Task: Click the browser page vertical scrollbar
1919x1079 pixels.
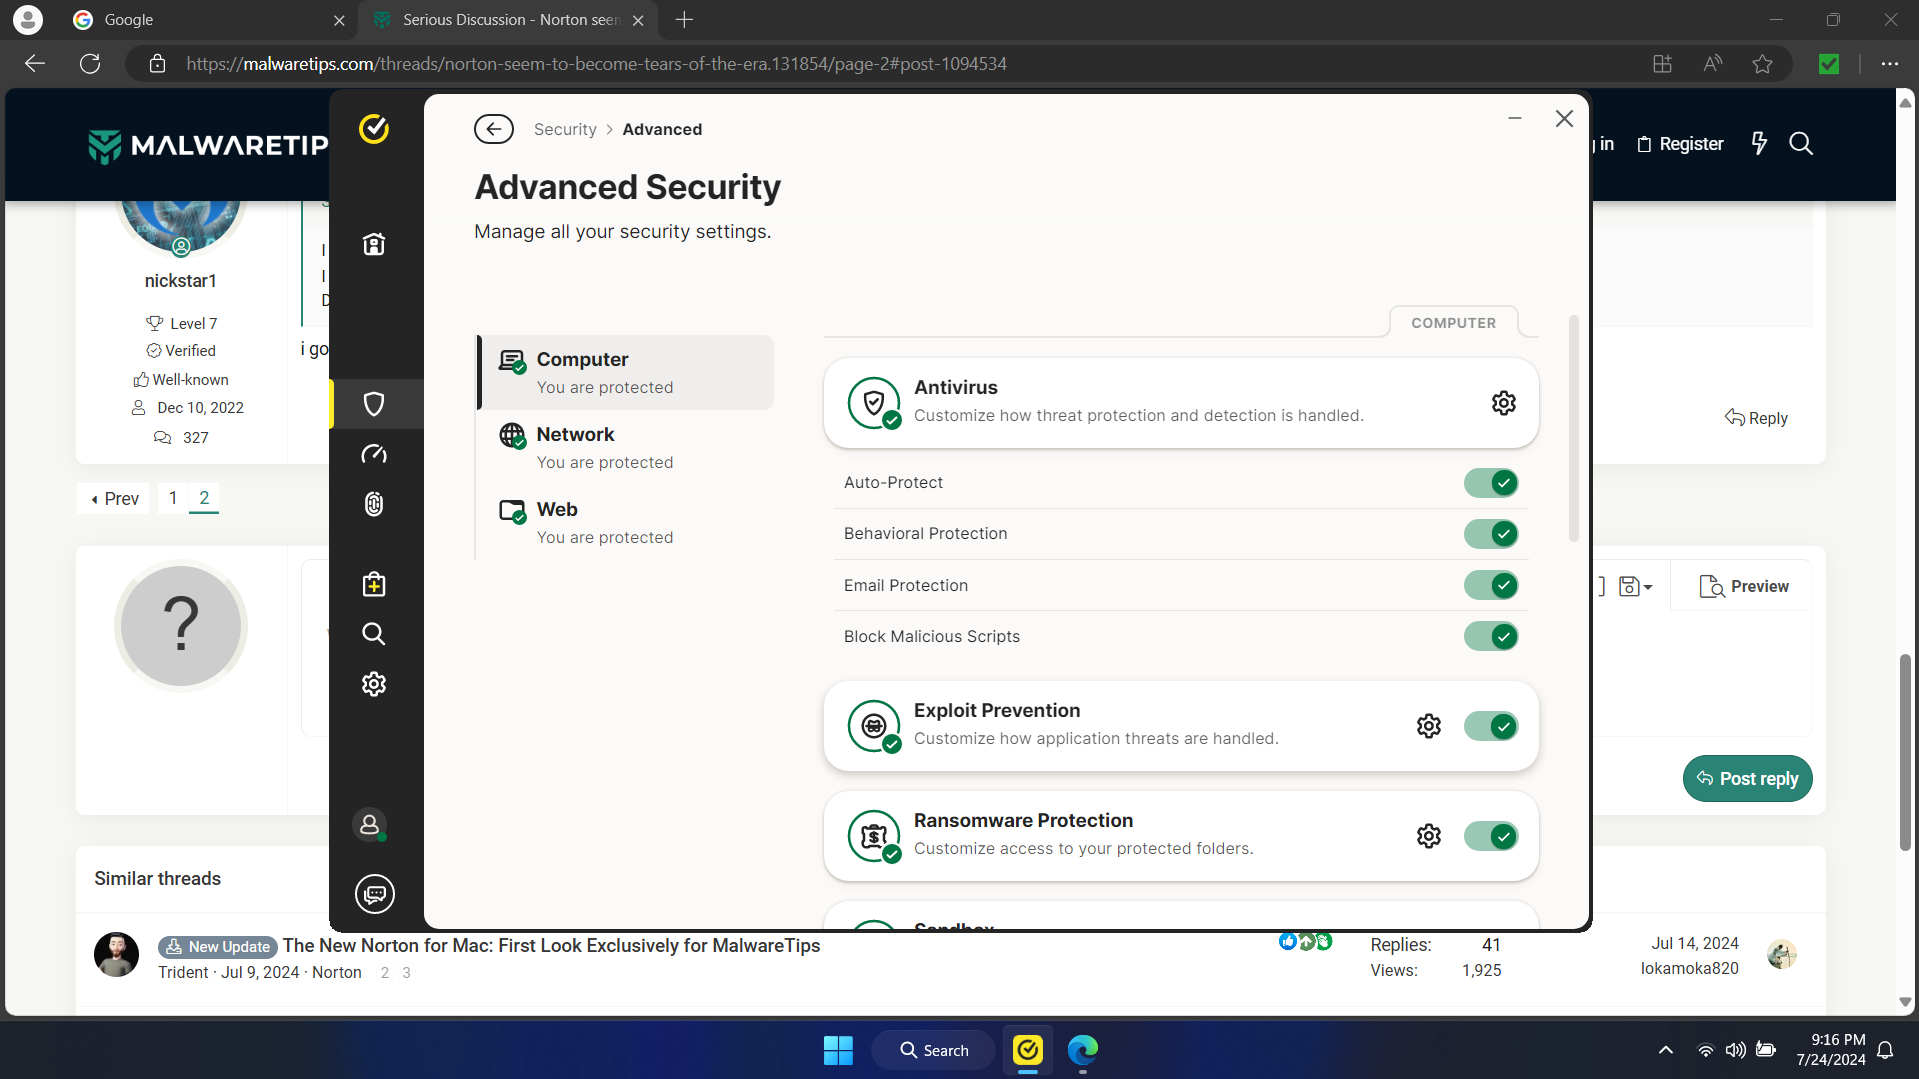Action: pyautogui.click(x=1905, y=753)
